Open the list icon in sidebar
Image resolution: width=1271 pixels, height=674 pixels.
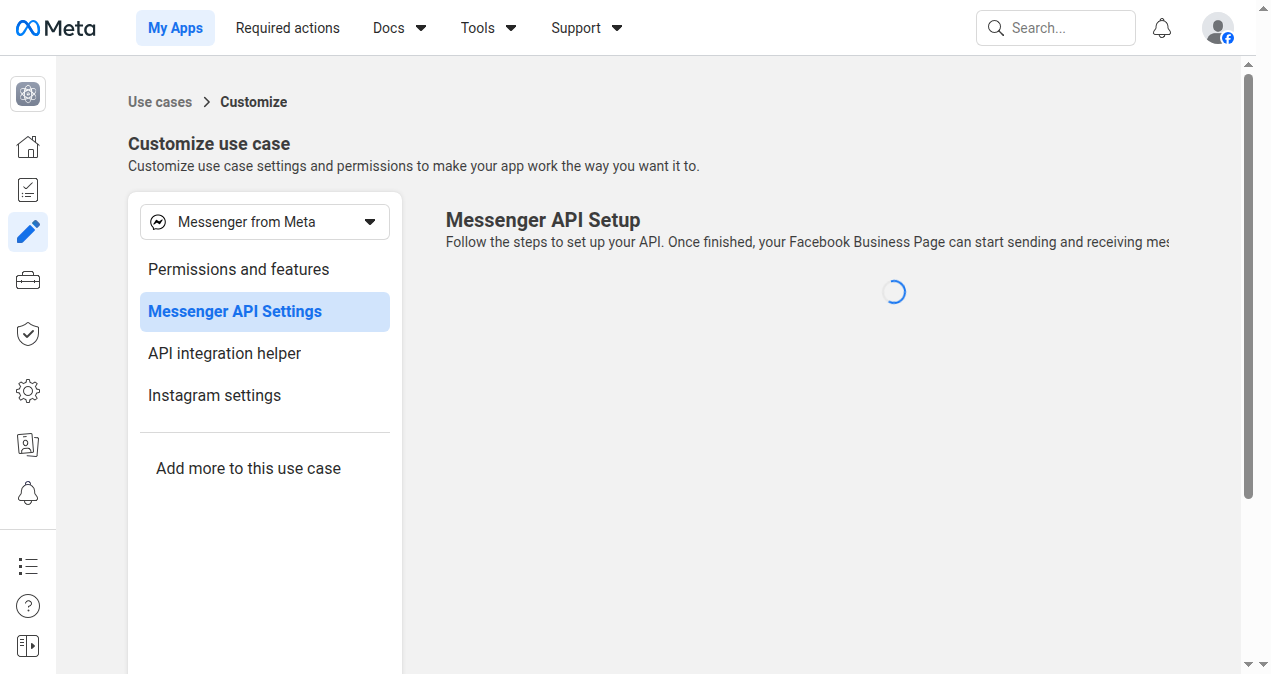pyautogui.click(x=28, y=567)
